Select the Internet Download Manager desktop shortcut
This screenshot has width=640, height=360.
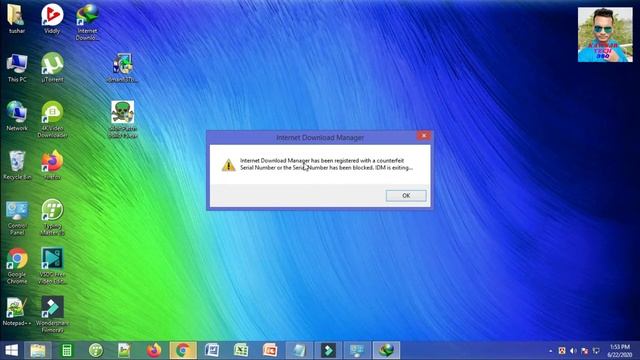point(87,22)
